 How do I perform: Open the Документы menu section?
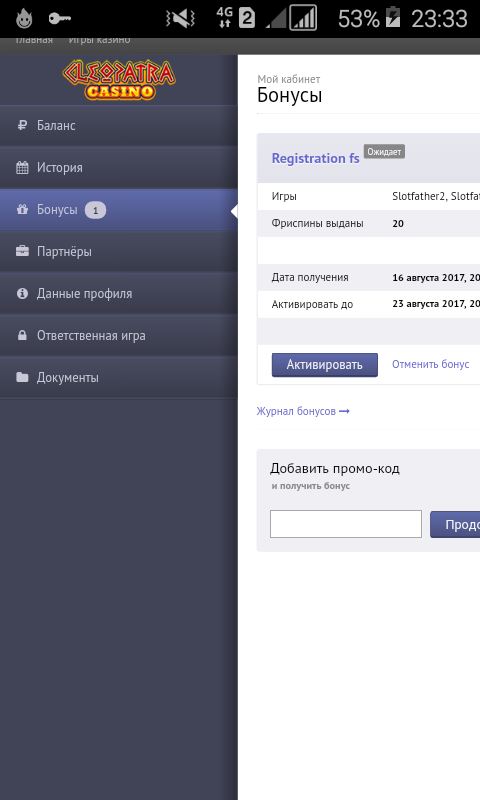click(119, 378)
